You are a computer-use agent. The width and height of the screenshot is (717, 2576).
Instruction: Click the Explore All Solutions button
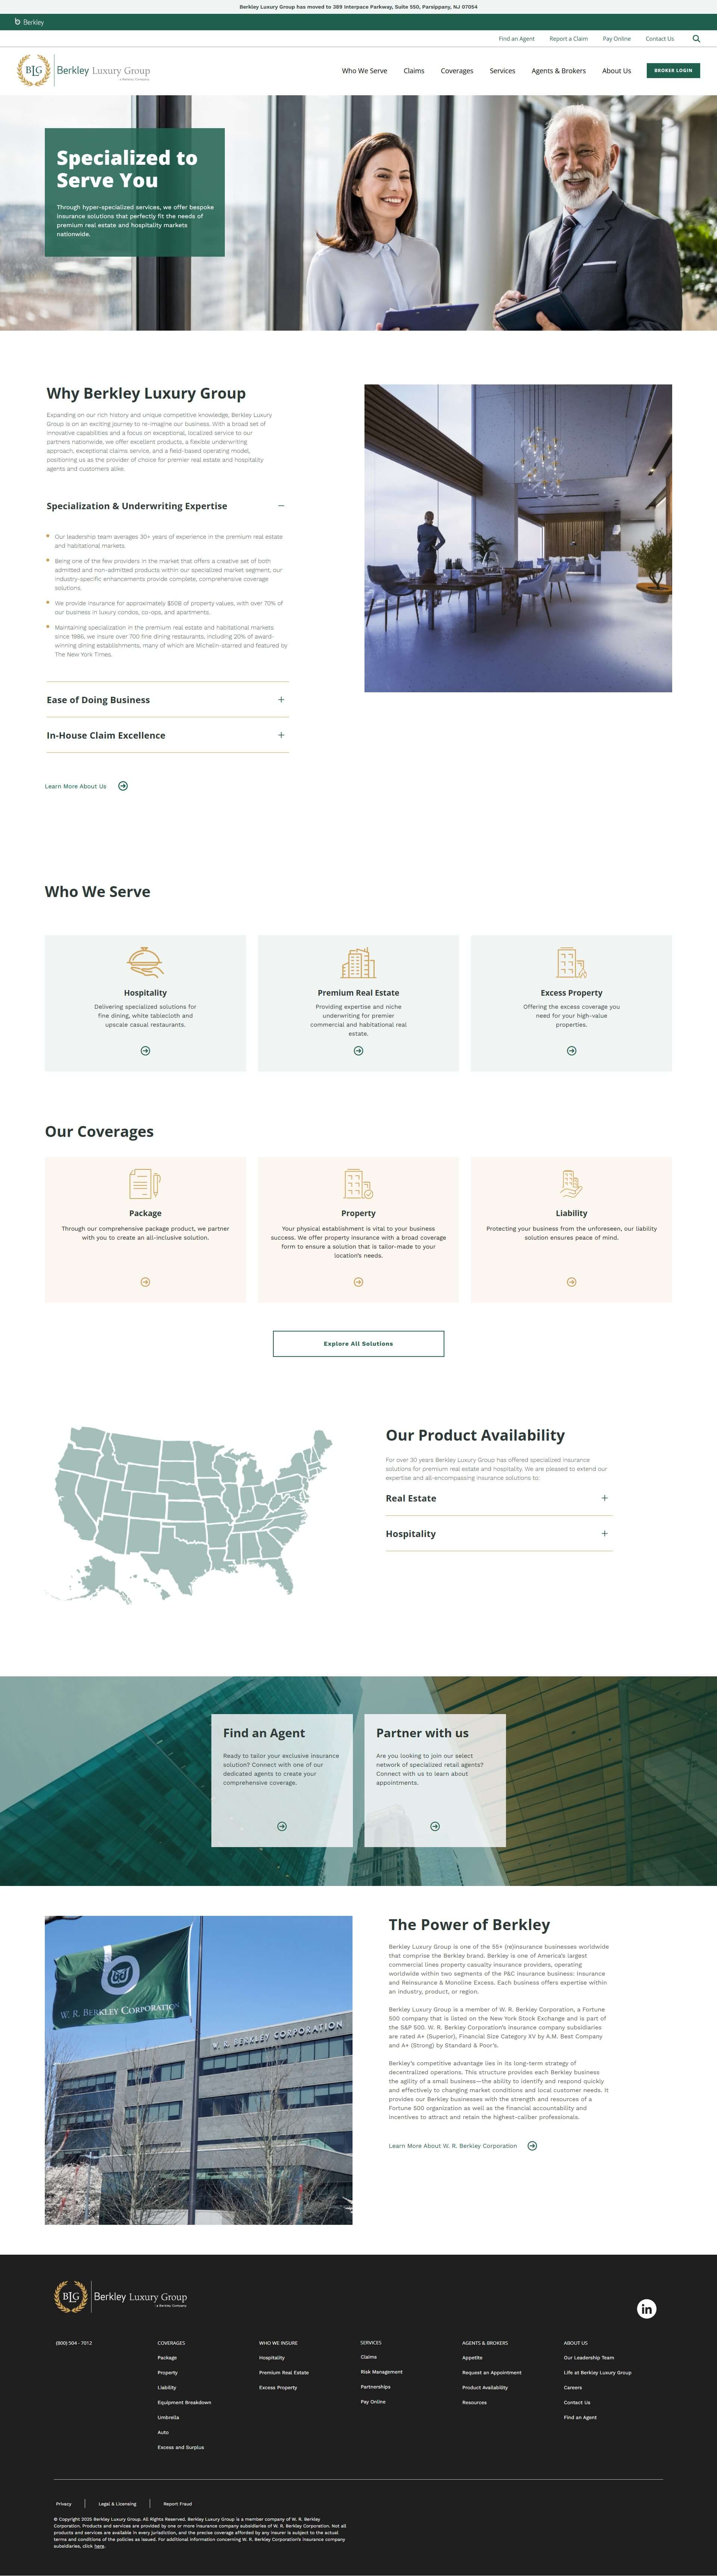pos(358,1343)
